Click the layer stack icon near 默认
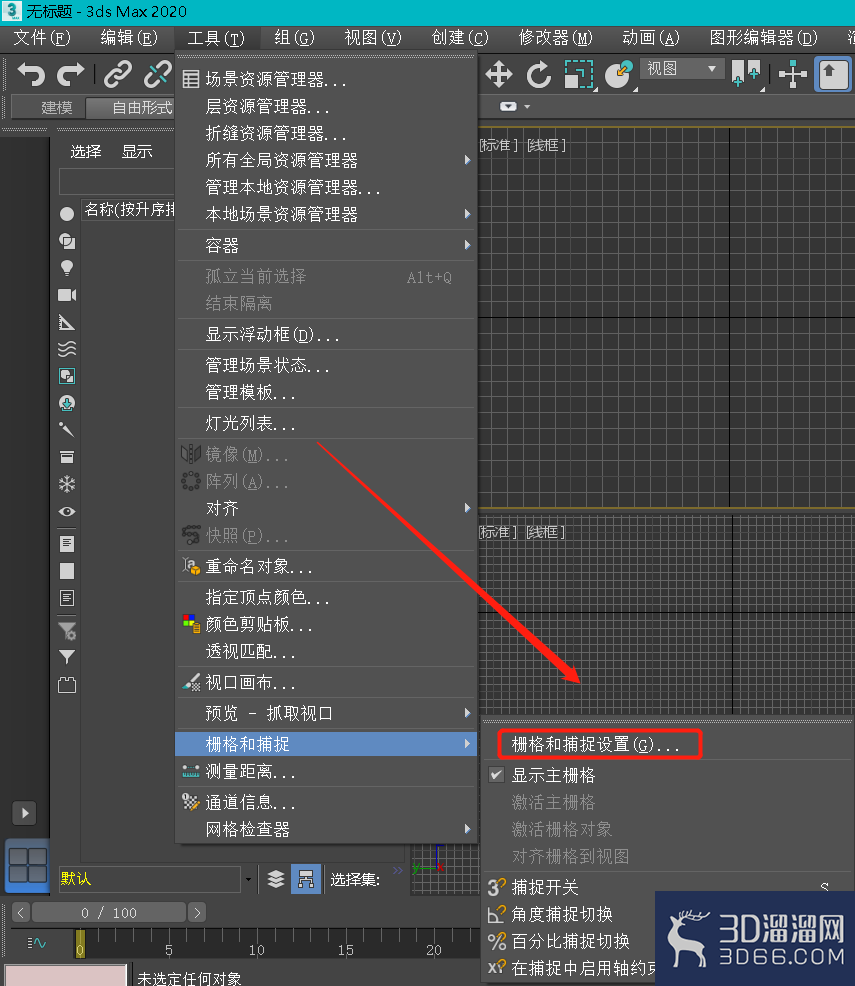Image resolution: width=855 pixels, height=986 pixels. [x=276, y=879]
